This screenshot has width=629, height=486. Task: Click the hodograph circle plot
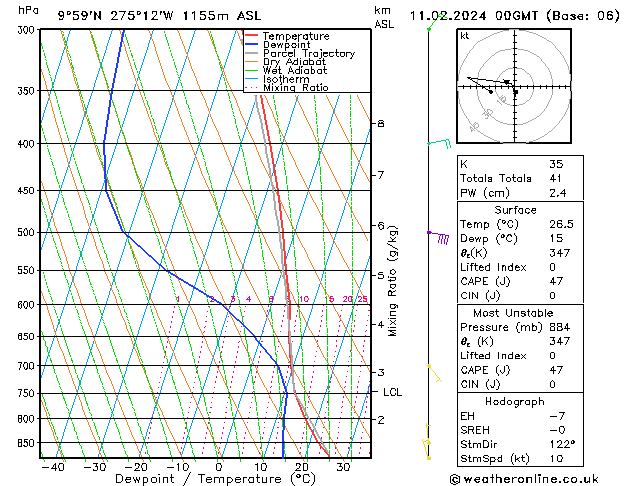tap(514, 88)
